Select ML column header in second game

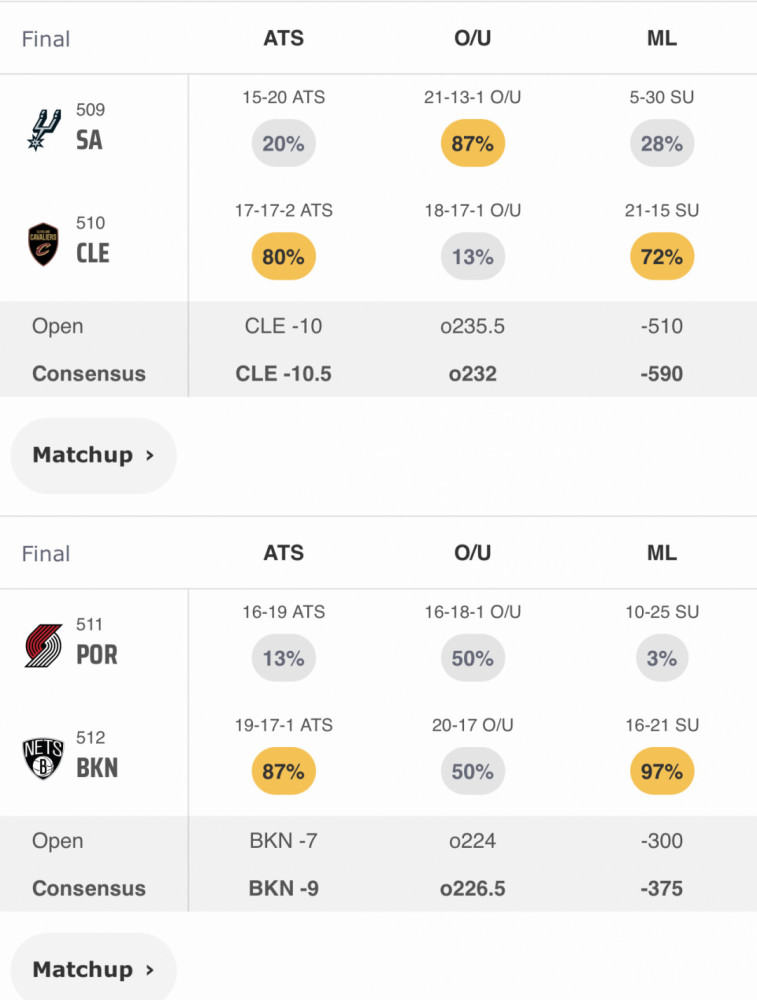click(662, 553)
